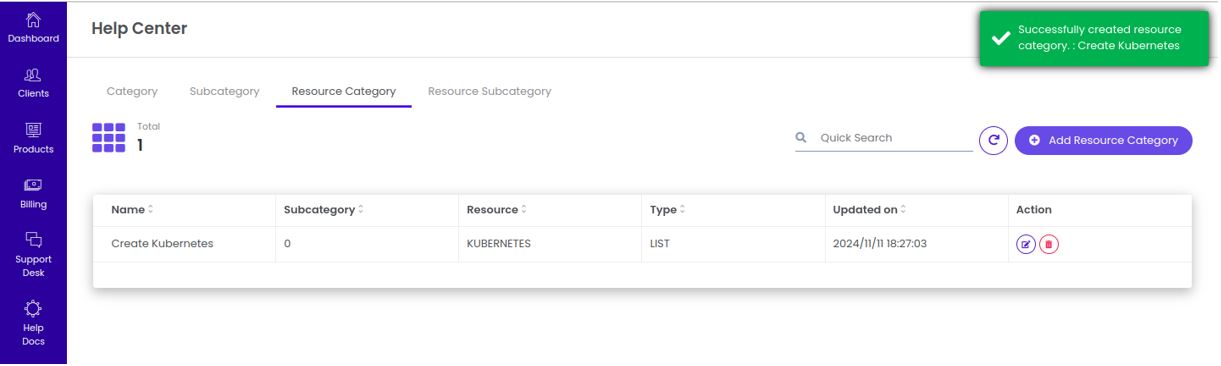Image resolution: width=1221 pixels, height=366 pixels.
Task: Sort table by Name column
Action: [132, 210]
